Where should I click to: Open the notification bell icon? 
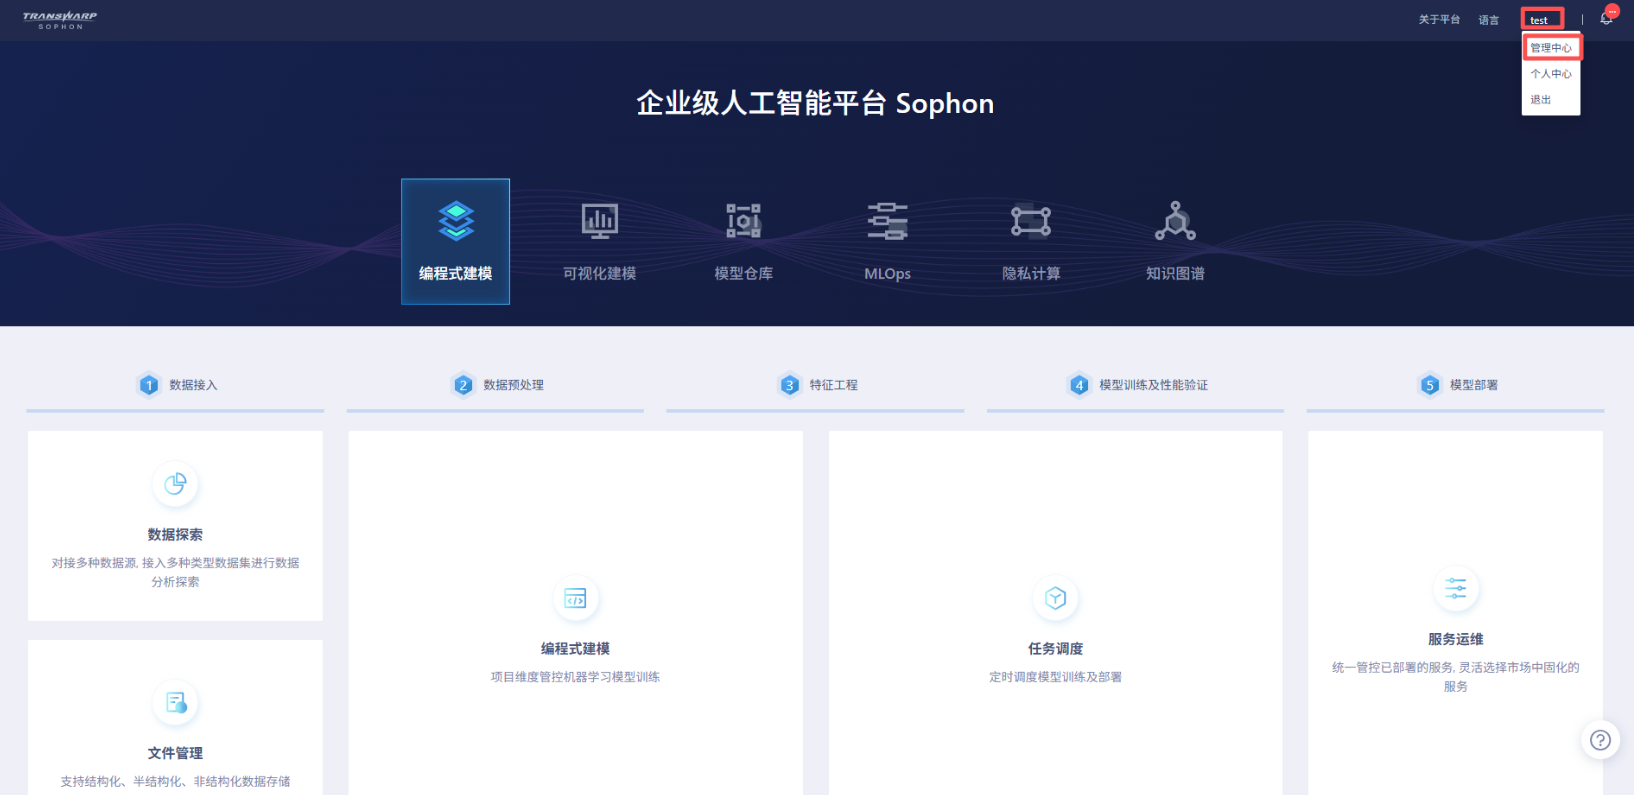click(x=1606, y=19)
